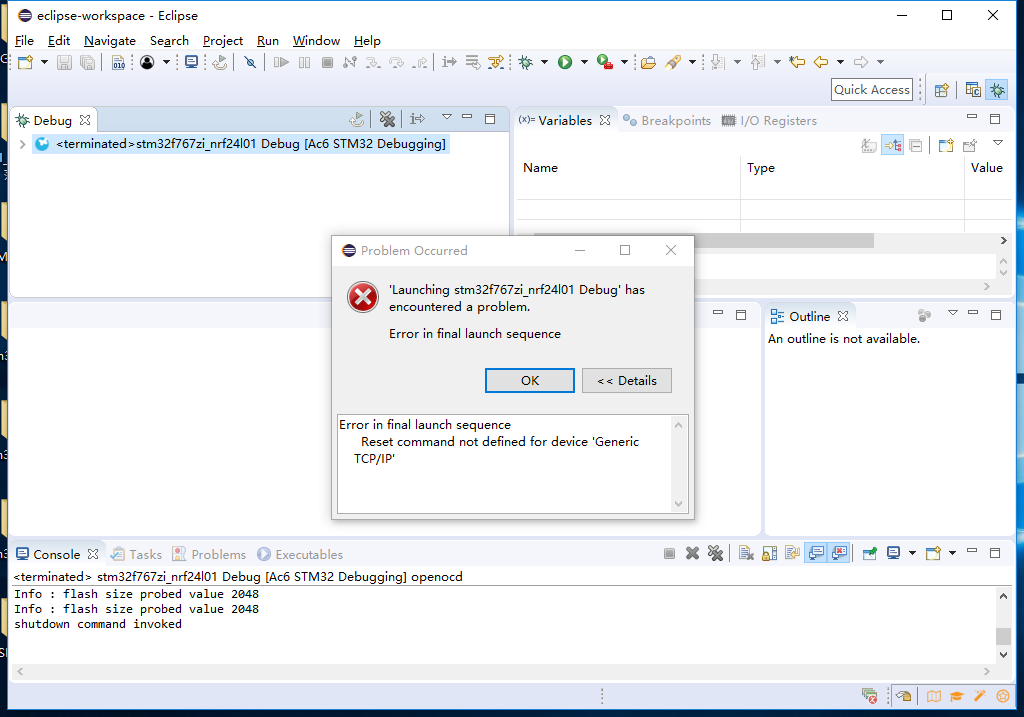
Task: Click the Skip All Breakpoints toolbar icon
Action: click(250, 62)
